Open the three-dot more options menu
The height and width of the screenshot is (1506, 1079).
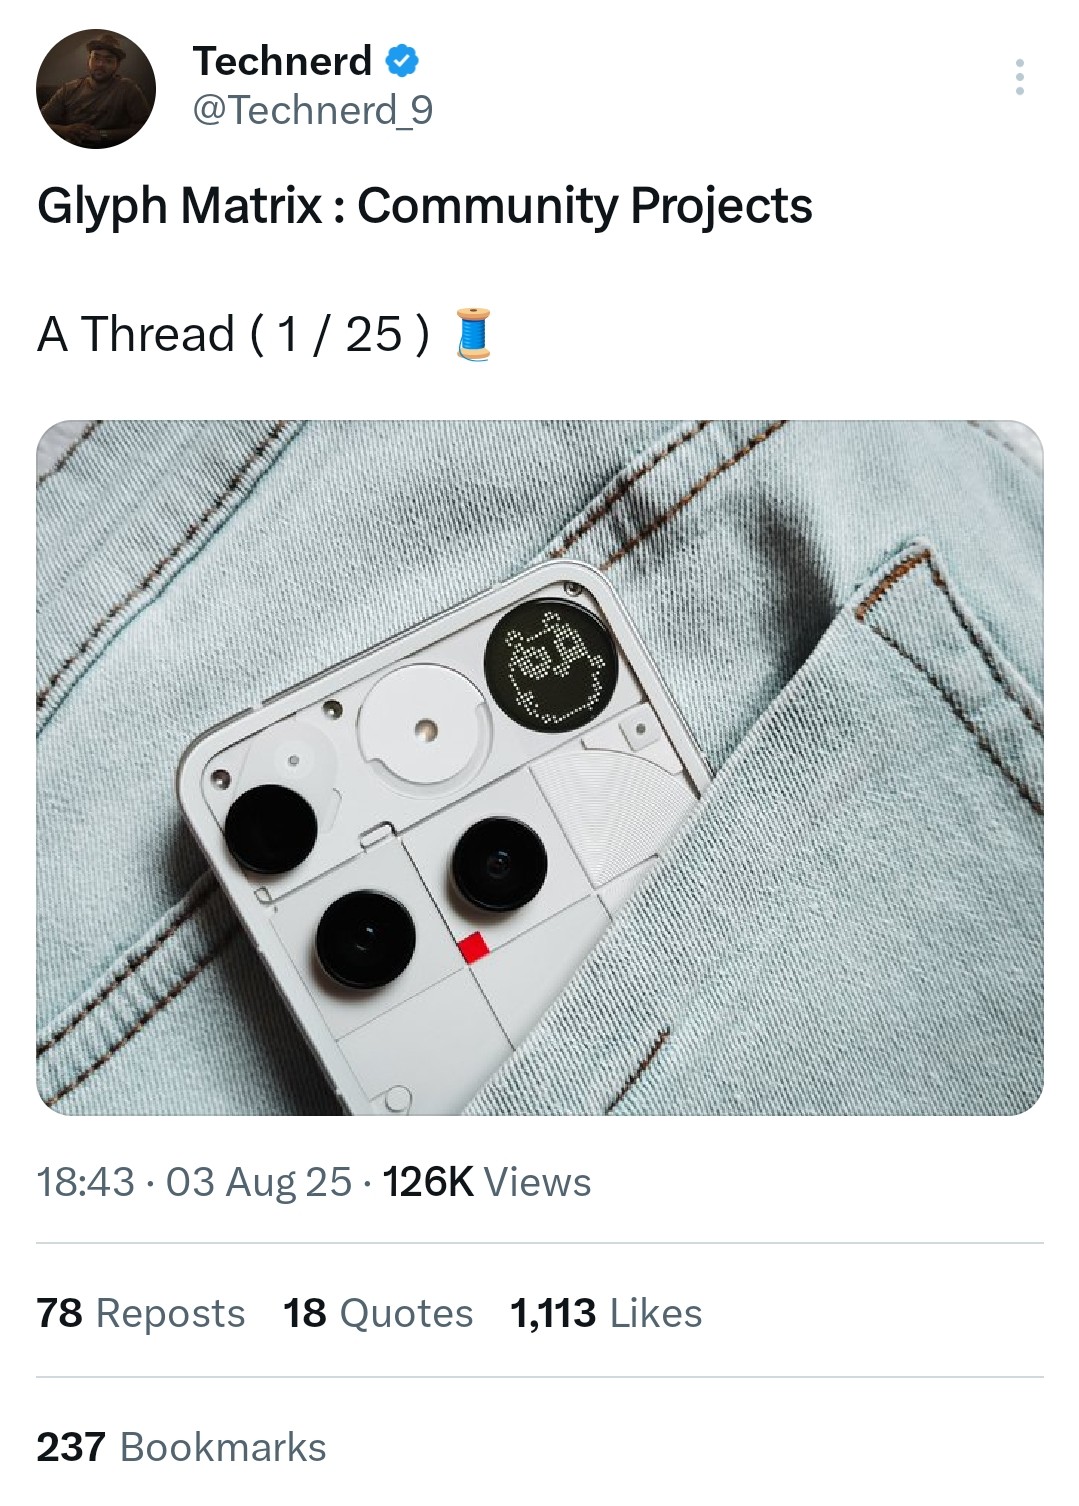(1019, 77)
